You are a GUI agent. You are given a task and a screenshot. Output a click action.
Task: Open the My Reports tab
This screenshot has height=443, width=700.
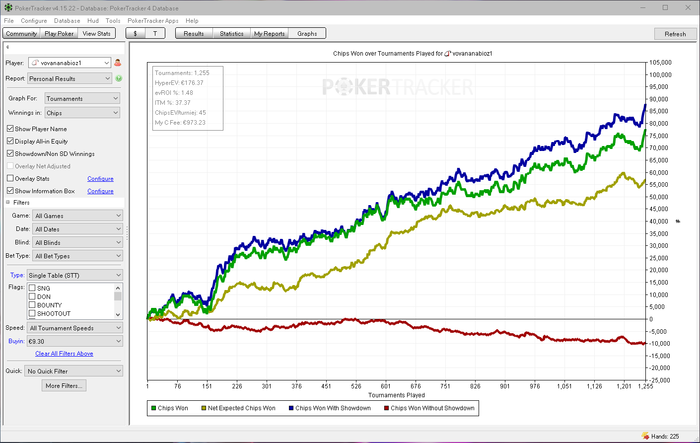tap(269, 33)
